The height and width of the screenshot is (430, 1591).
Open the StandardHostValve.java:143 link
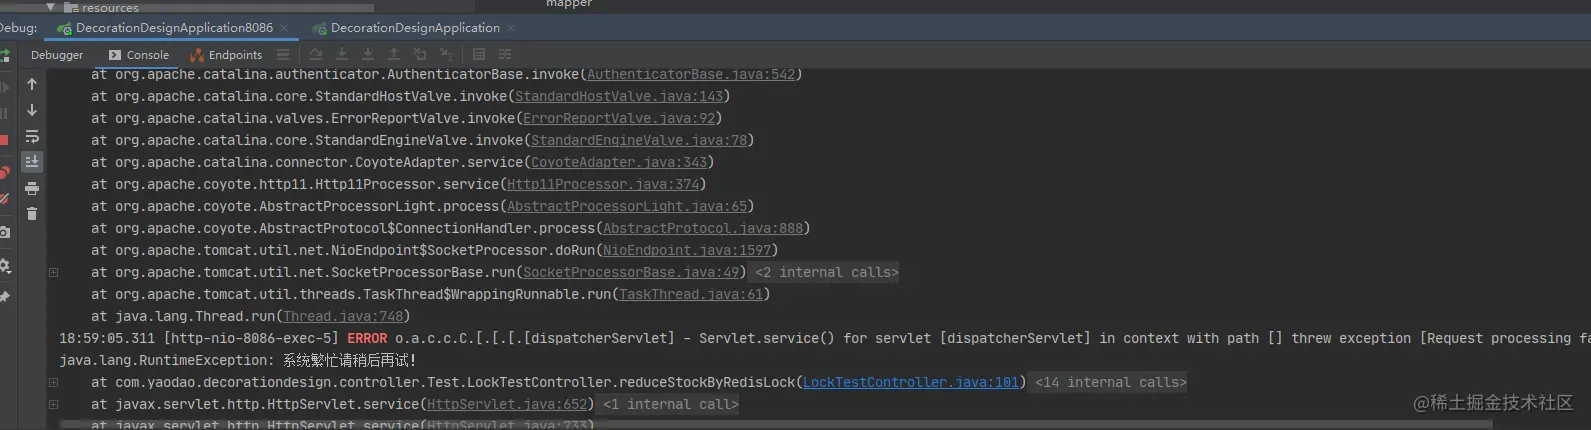pos(619,96)
